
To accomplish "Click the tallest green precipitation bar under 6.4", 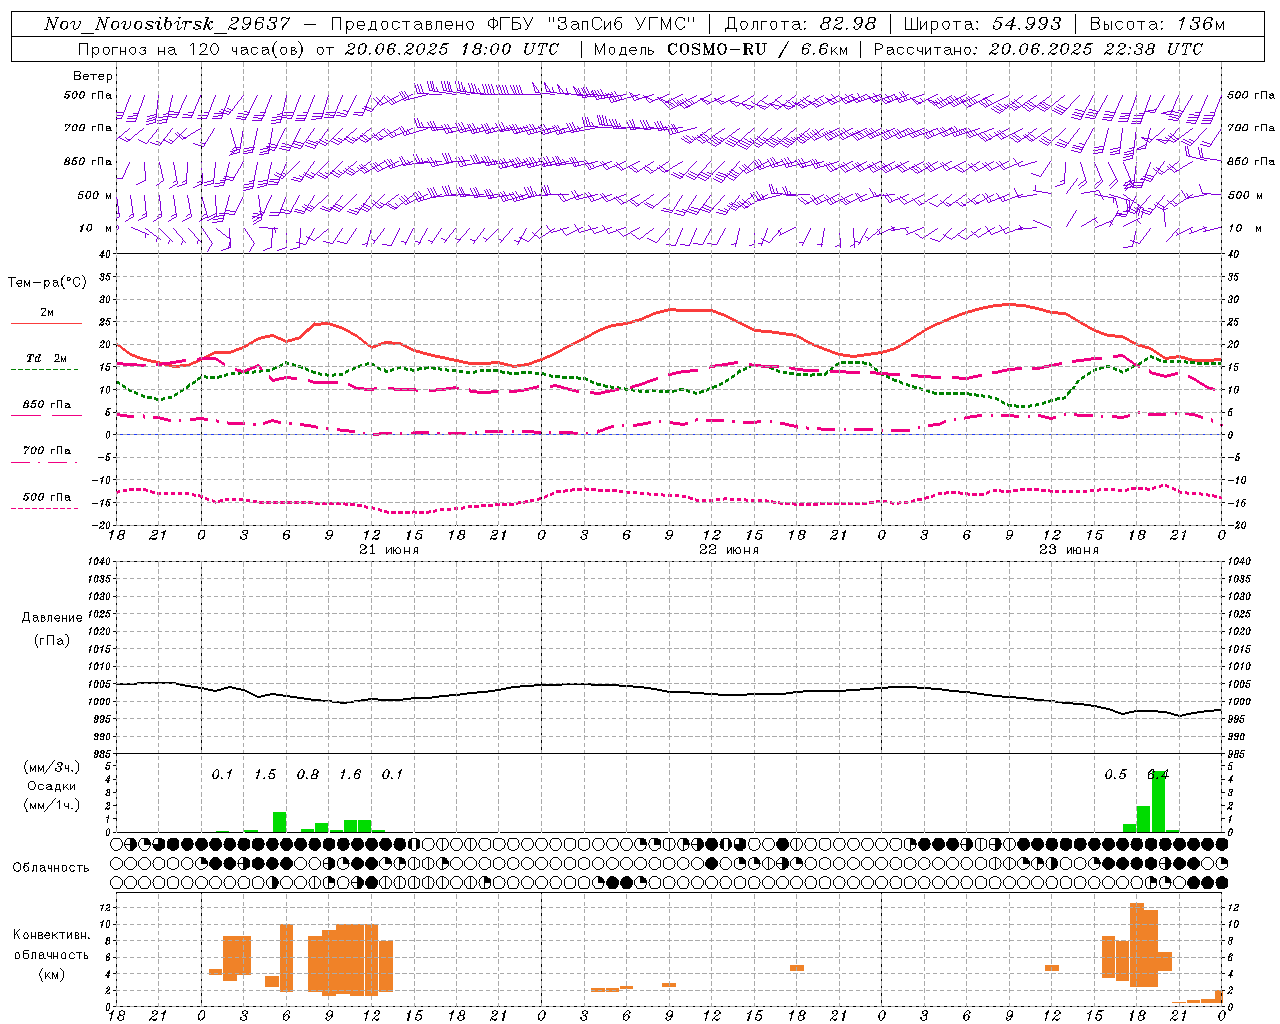I will [x=1158, y=802].
